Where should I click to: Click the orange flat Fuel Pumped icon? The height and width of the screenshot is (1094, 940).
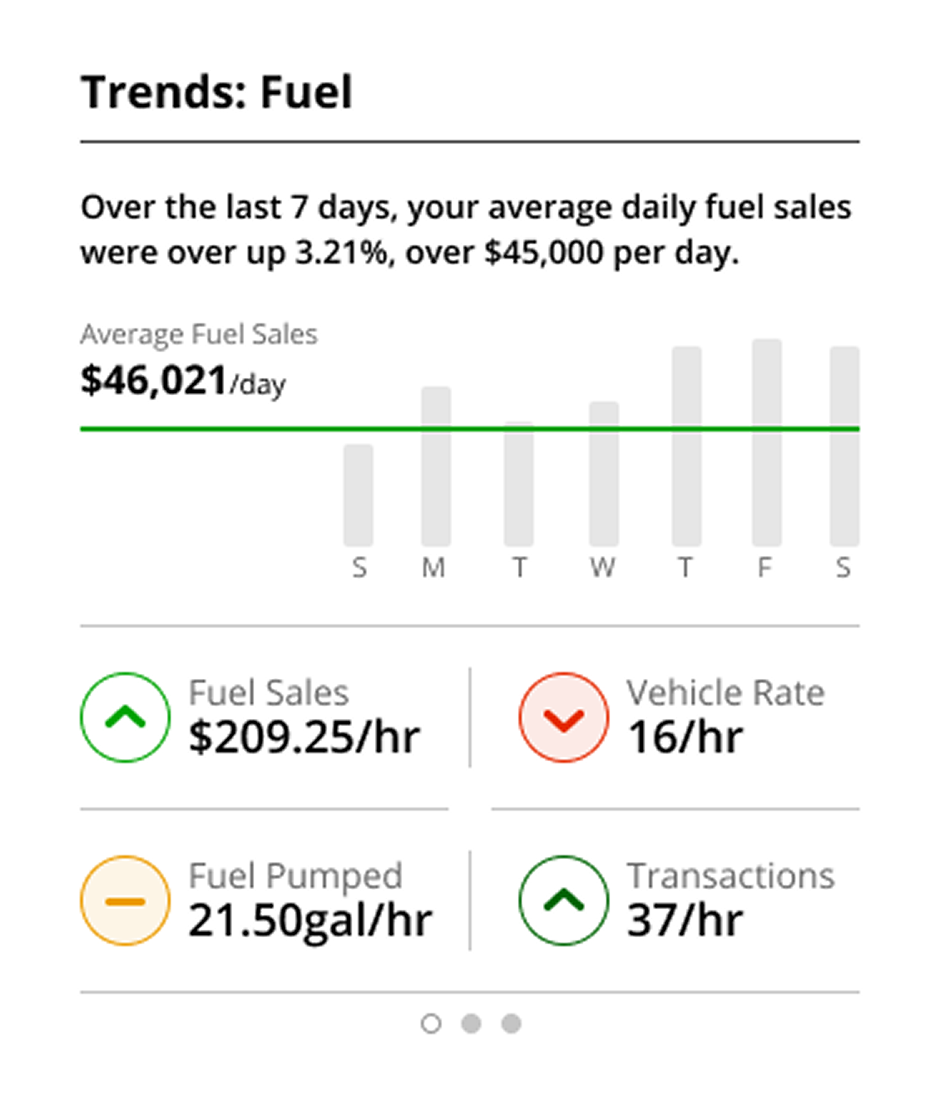pos(124,900)
